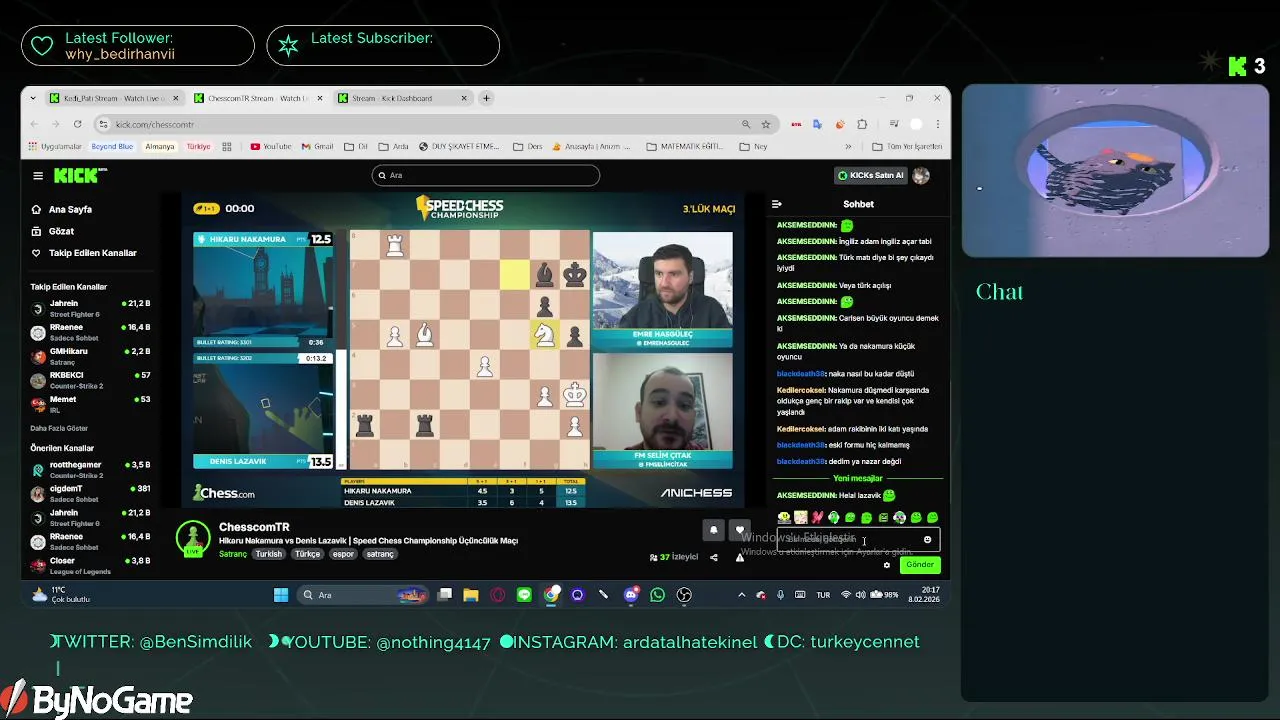Click the Satranç category link

pos(232,554)
